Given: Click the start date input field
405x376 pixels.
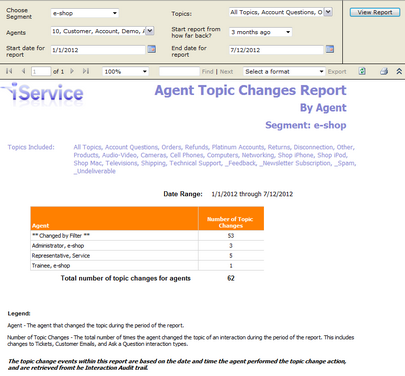Looking at the screenshot, I should point(98,50).
